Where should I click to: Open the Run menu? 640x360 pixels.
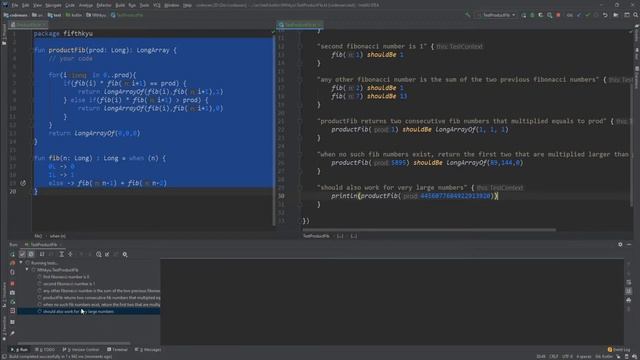click(132, 5)
